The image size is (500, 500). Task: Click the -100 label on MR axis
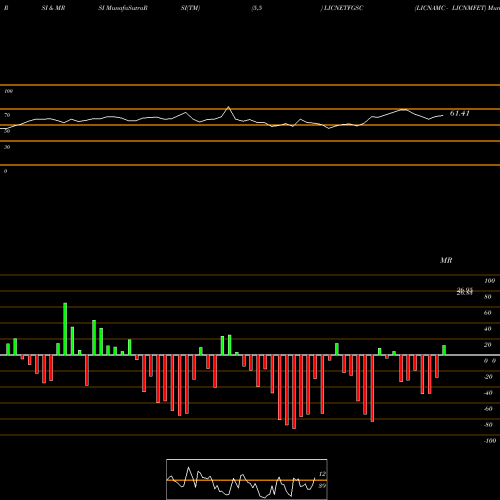490,441
